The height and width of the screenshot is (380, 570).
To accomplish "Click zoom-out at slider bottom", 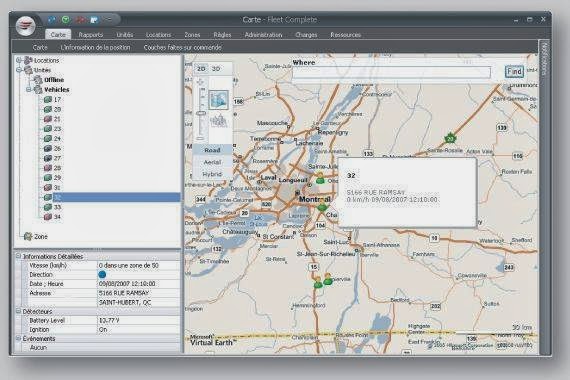I will (x=200, y=139).
